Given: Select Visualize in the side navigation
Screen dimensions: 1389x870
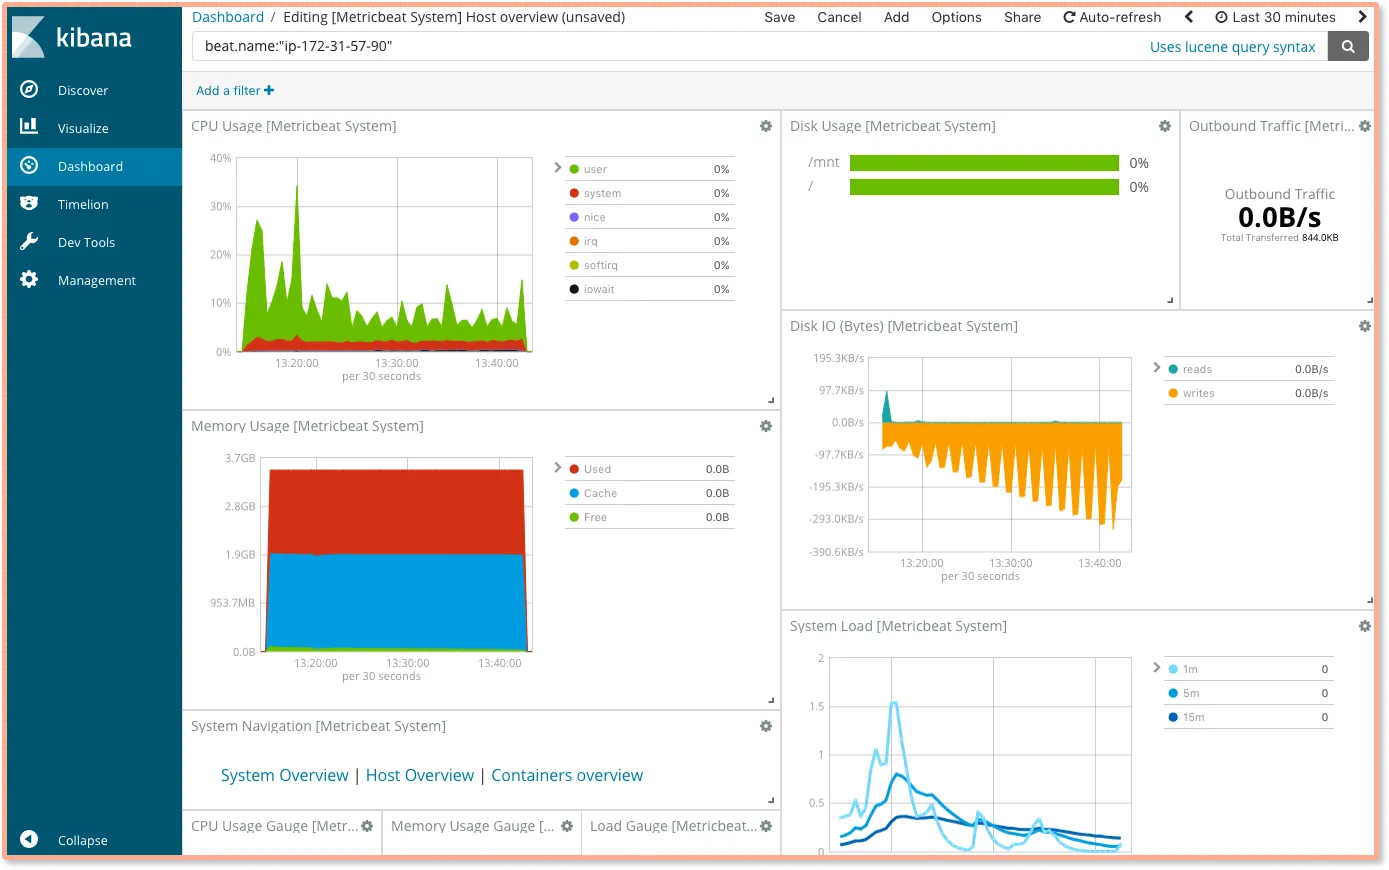Looking at the screenshot, I should coord(83,128).
